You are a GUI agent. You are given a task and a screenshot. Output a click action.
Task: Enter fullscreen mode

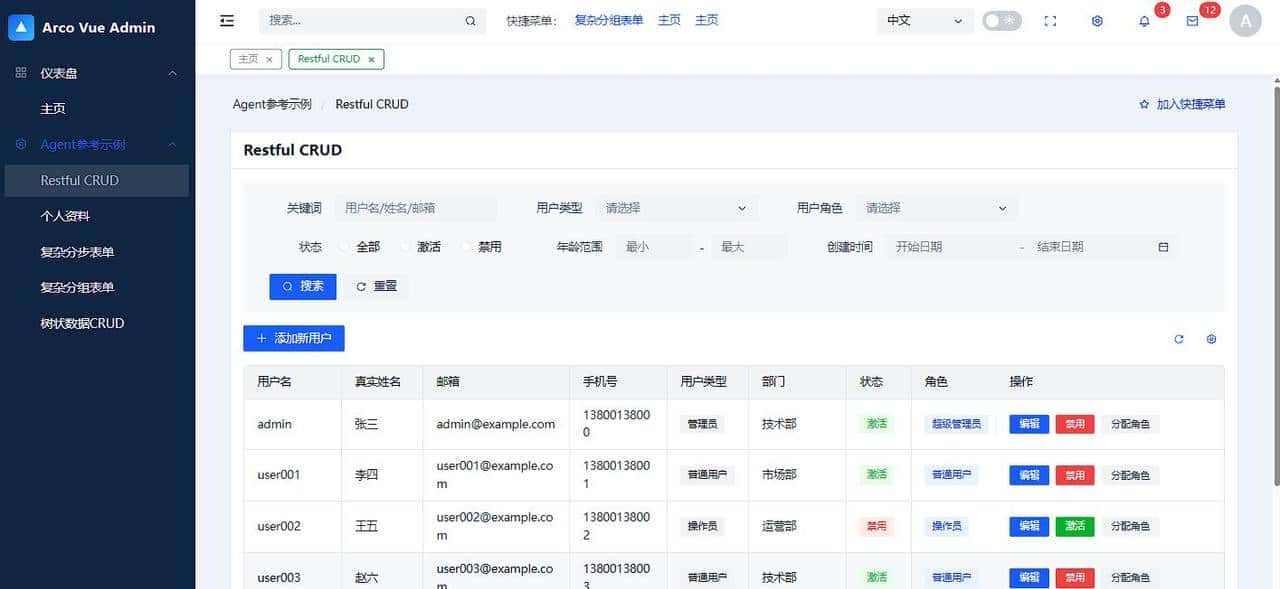click(x=1050, y=20)
